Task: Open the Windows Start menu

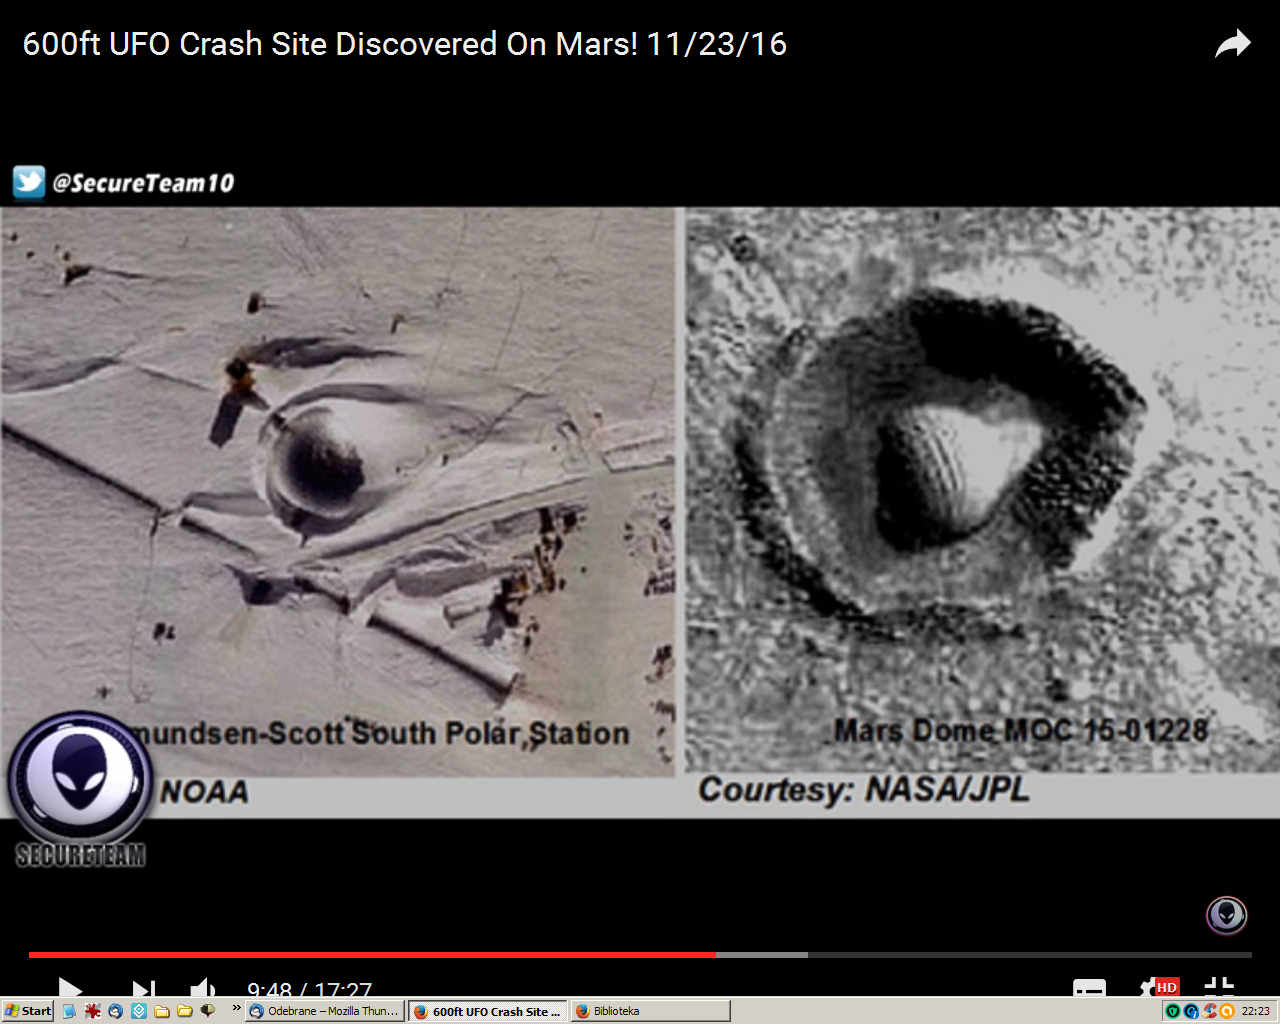Action: tap(28, 1011)
